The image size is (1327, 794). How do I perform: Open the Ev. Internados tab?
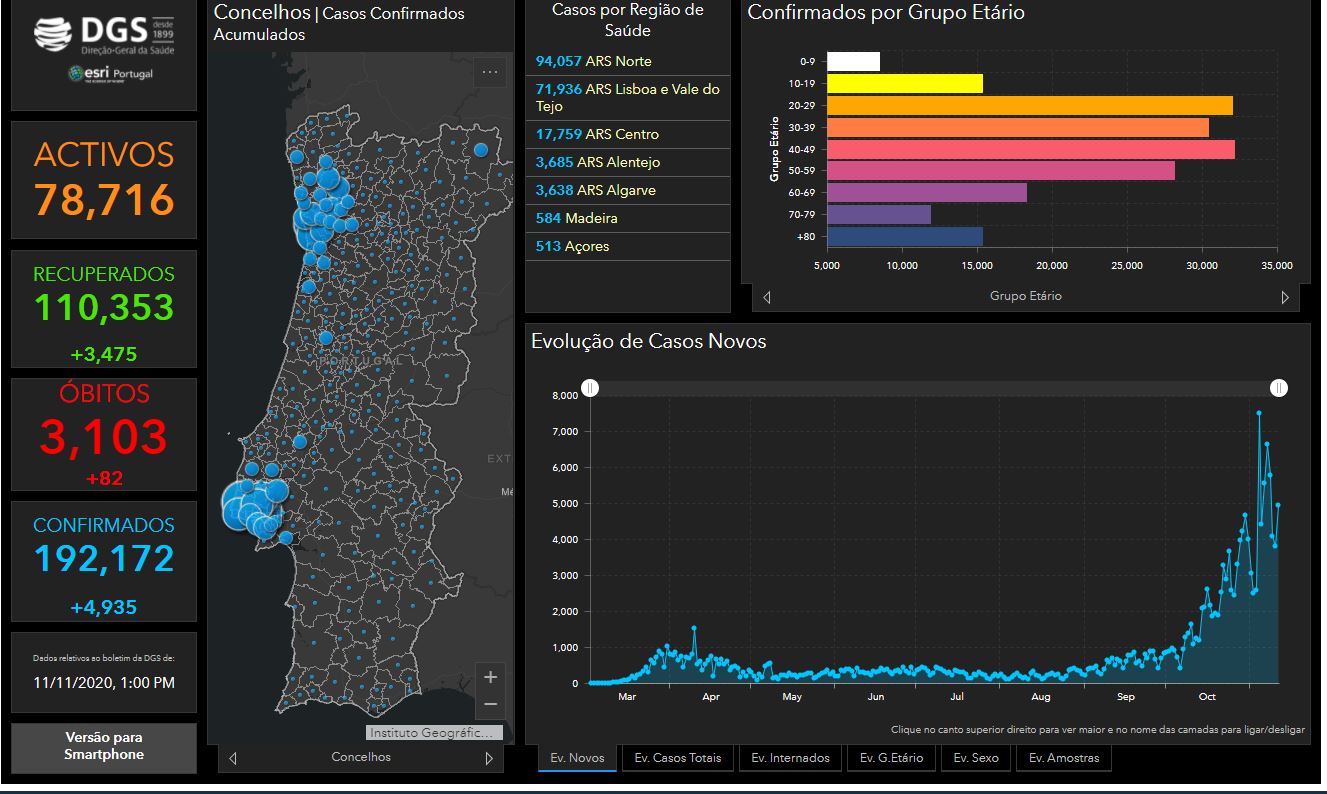(x=790, y=758)
